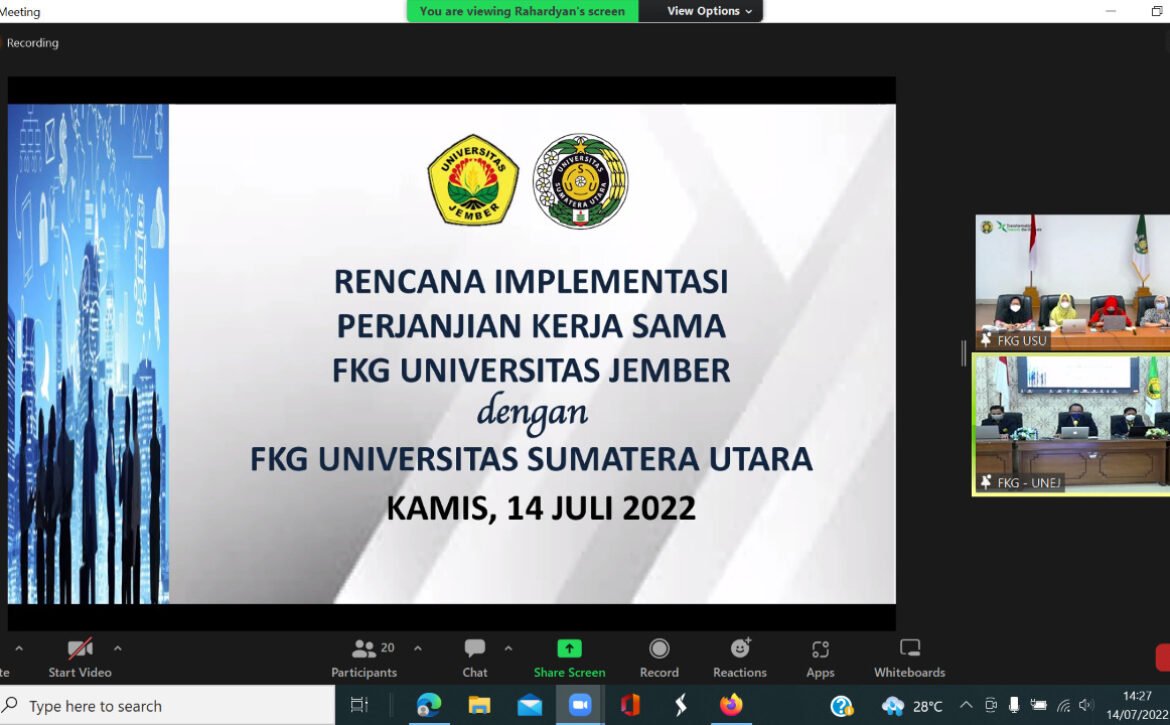Open the Reactions menu
1170x725 pixels.
739,658
